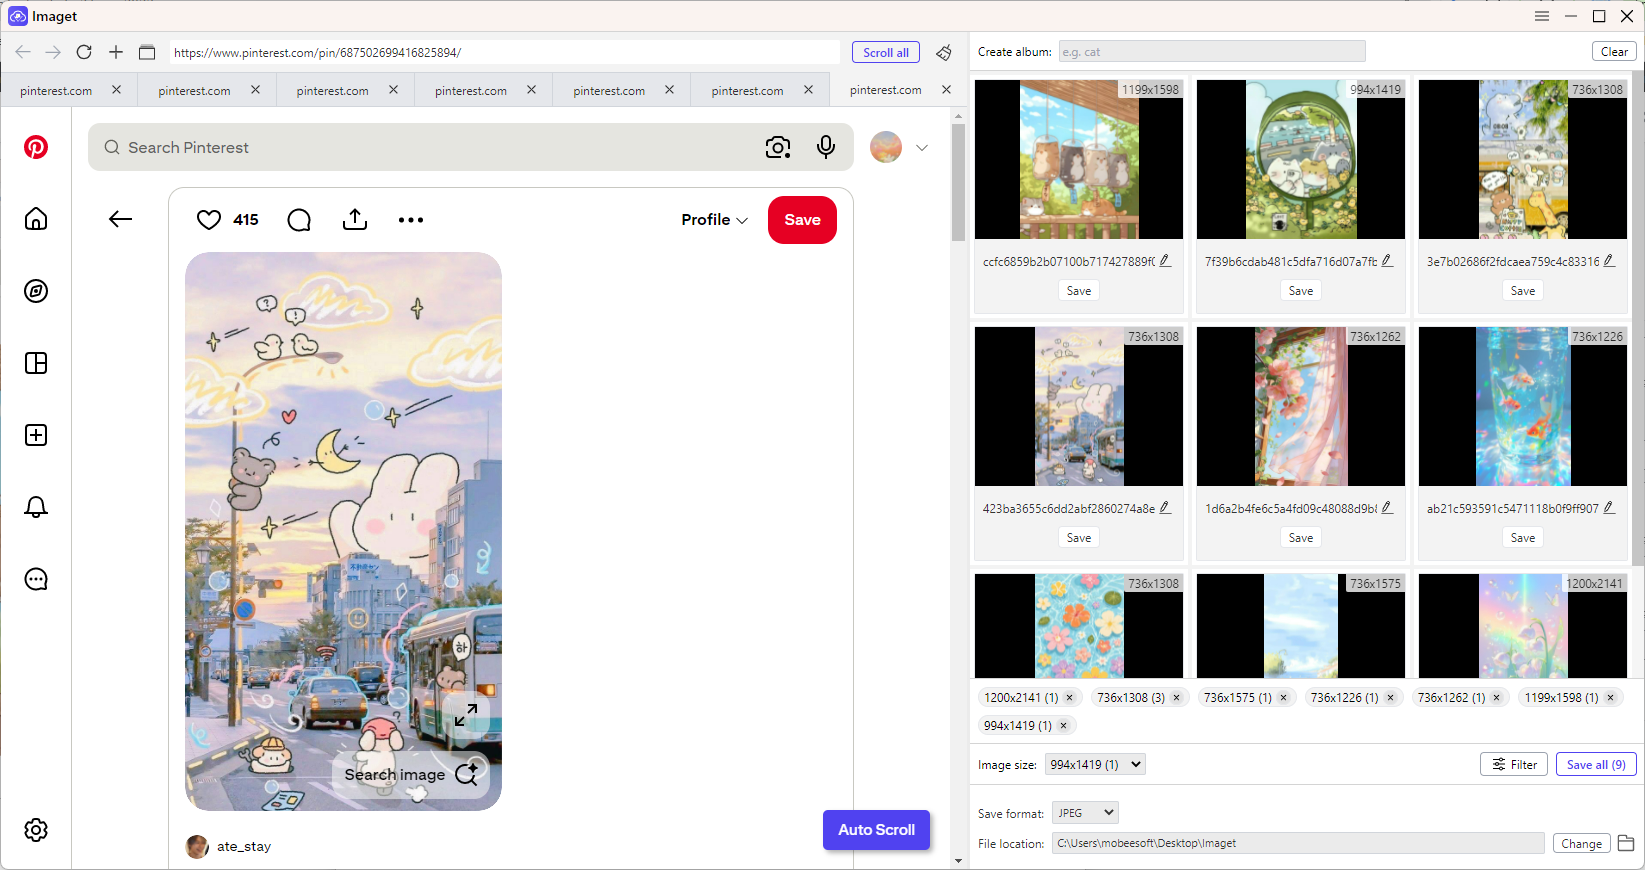
Task: Remove the 1199x1598 size filter tag
Action: tap(1610, 698)
